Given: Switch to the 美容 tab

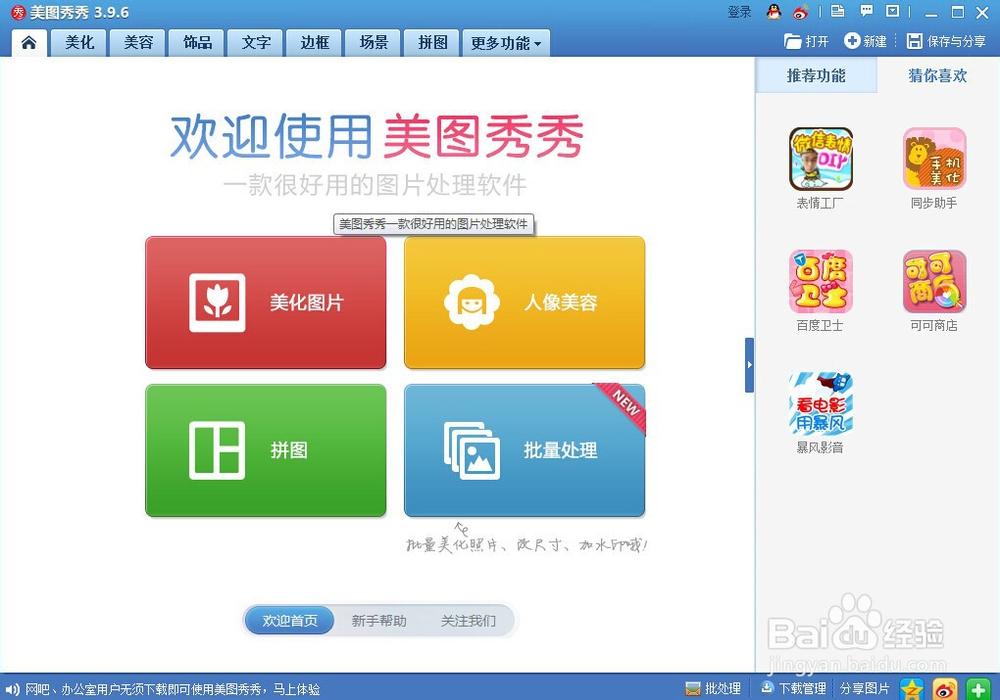Looking at the screenshot, I should click(x=138, y=43).
